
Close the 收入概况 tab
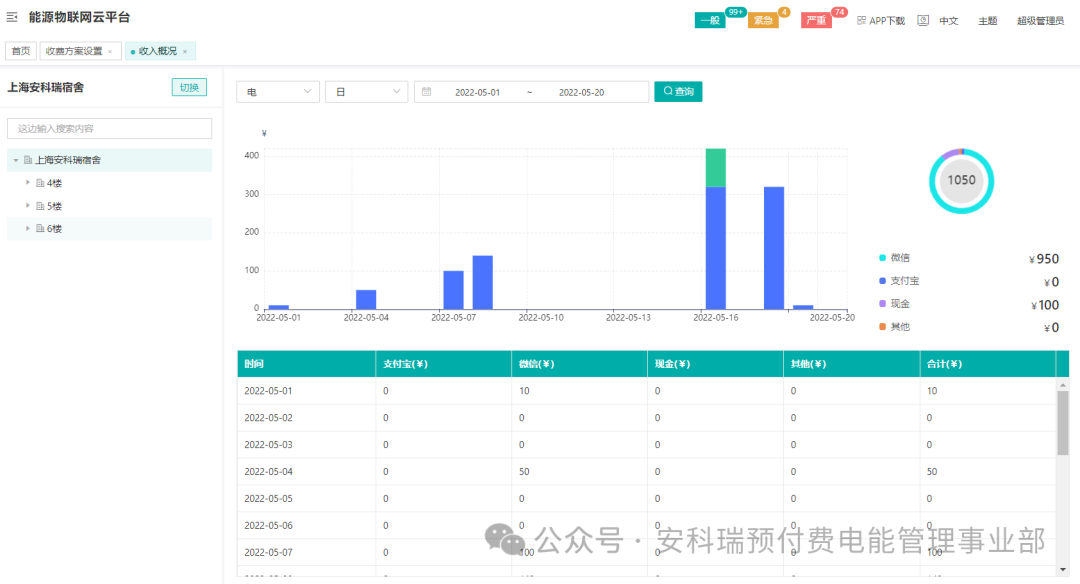tap(185, 52)
